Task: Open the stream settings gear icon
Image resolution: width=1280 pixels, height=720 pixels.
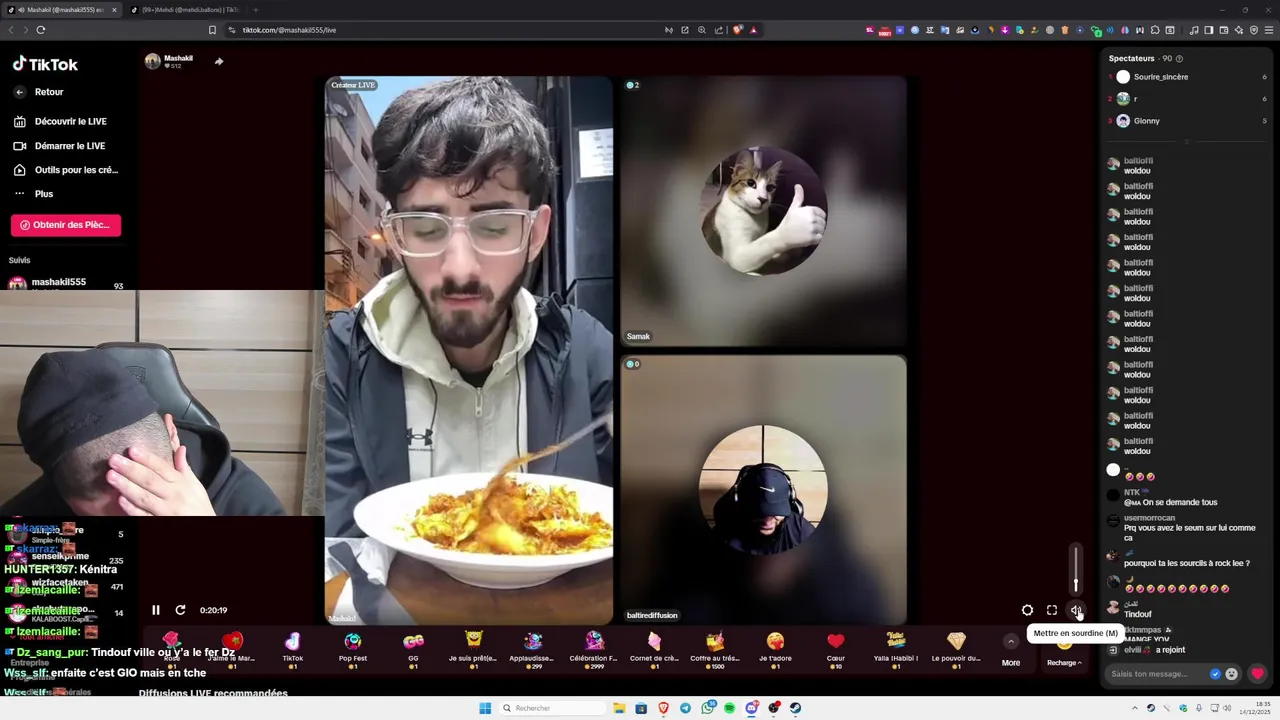Action: click(x=1027, y=610)
